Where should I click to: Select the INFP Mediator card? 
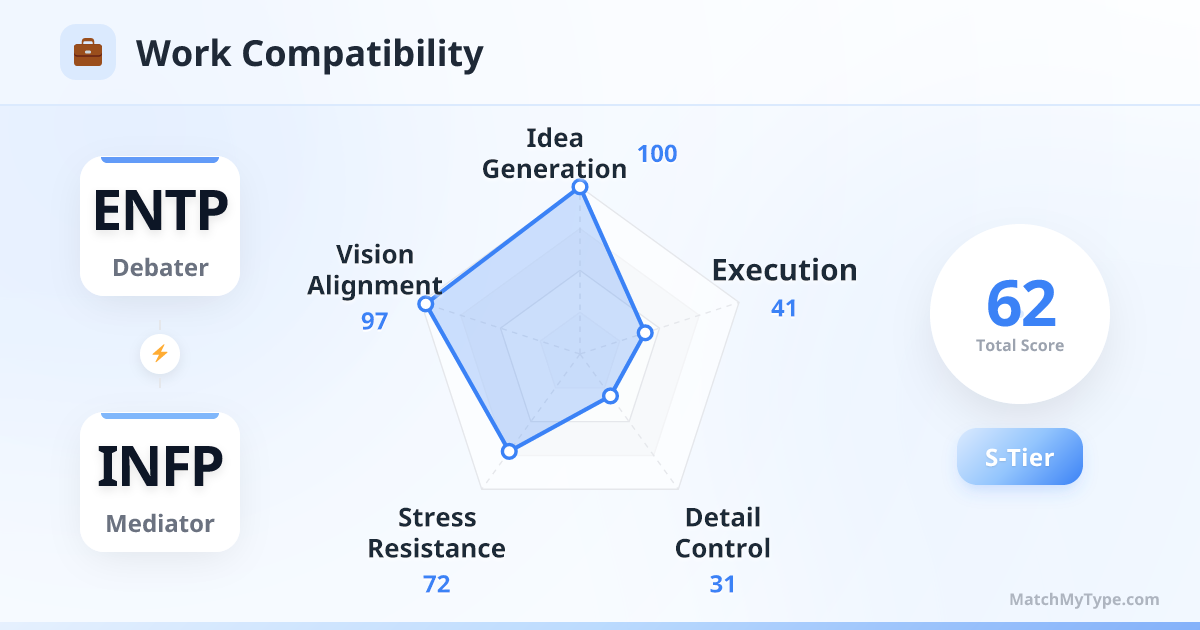160,482
